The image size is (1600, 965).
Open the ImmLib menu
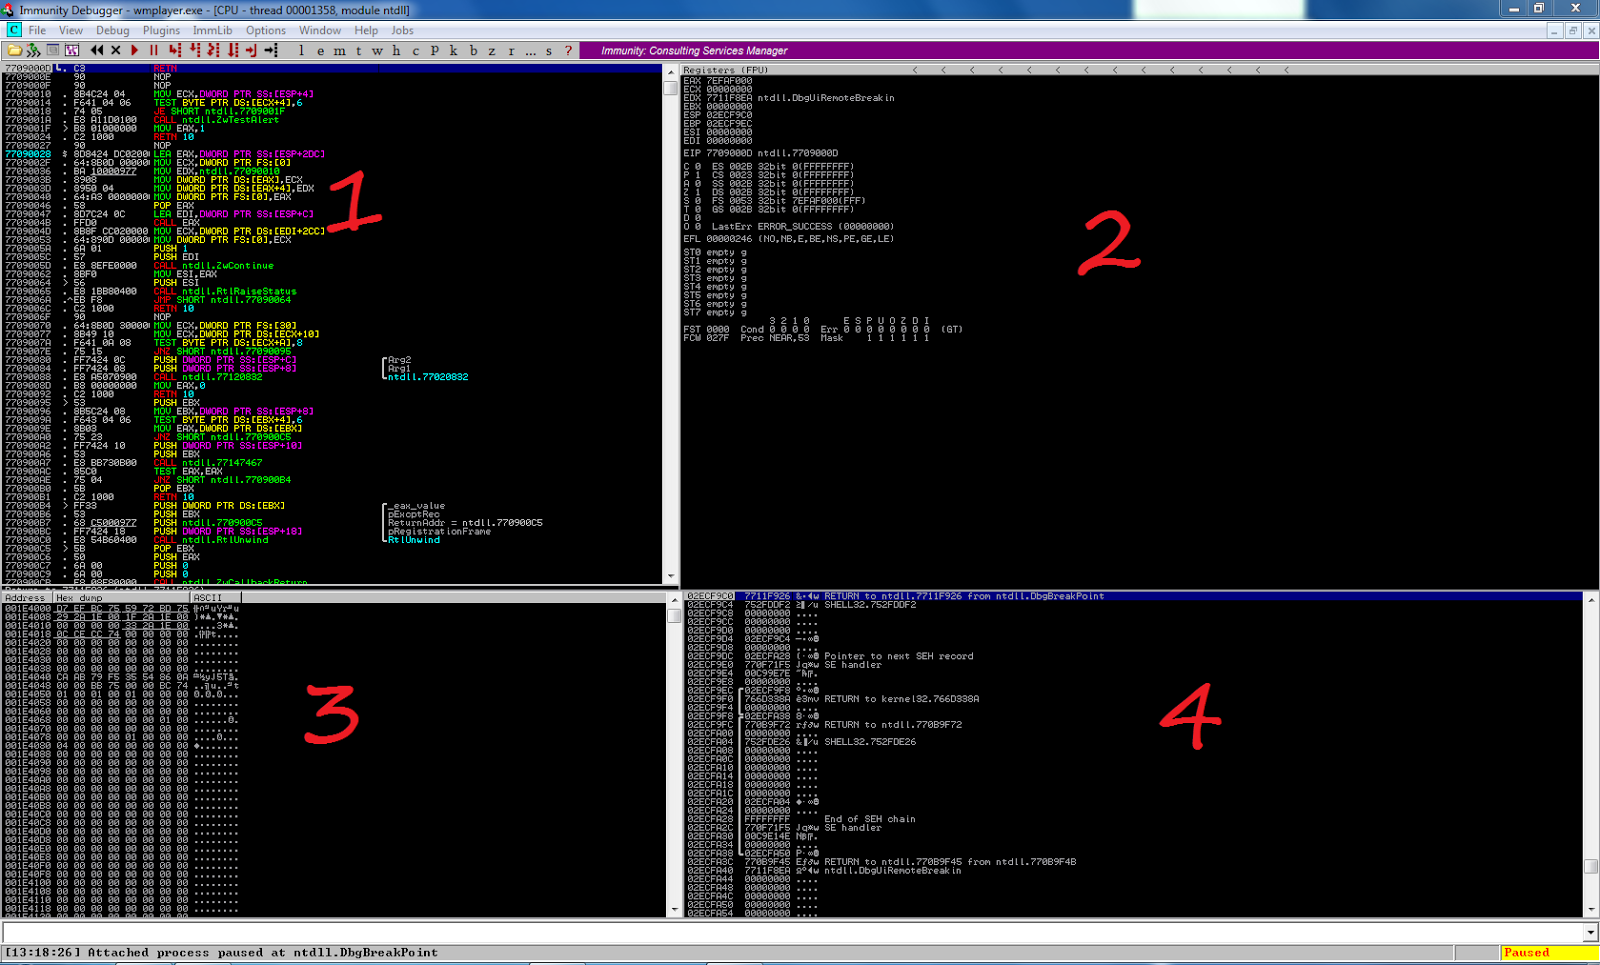pos(212,30)
